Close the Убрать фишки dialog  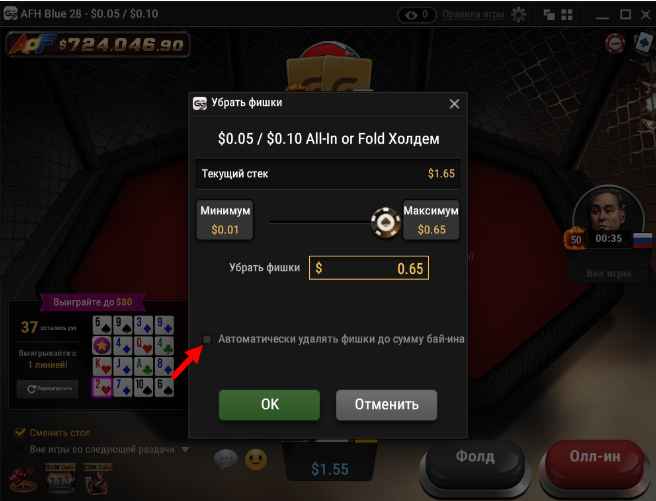pyautogui.click(x=454, y=104)
